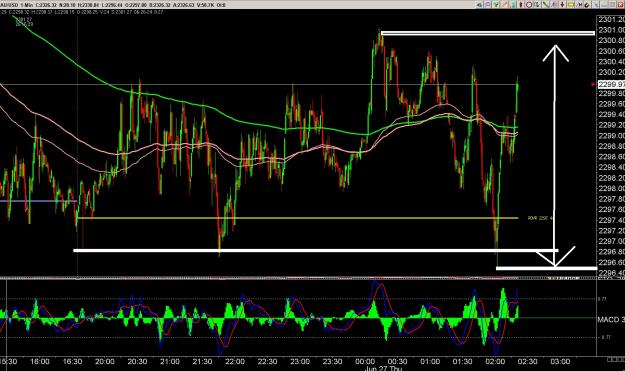The height and width of the screenshot is (371, 625).
Task: Click the 03:00 time axis label
Action: pyautogui.click(x=560, y=361)
